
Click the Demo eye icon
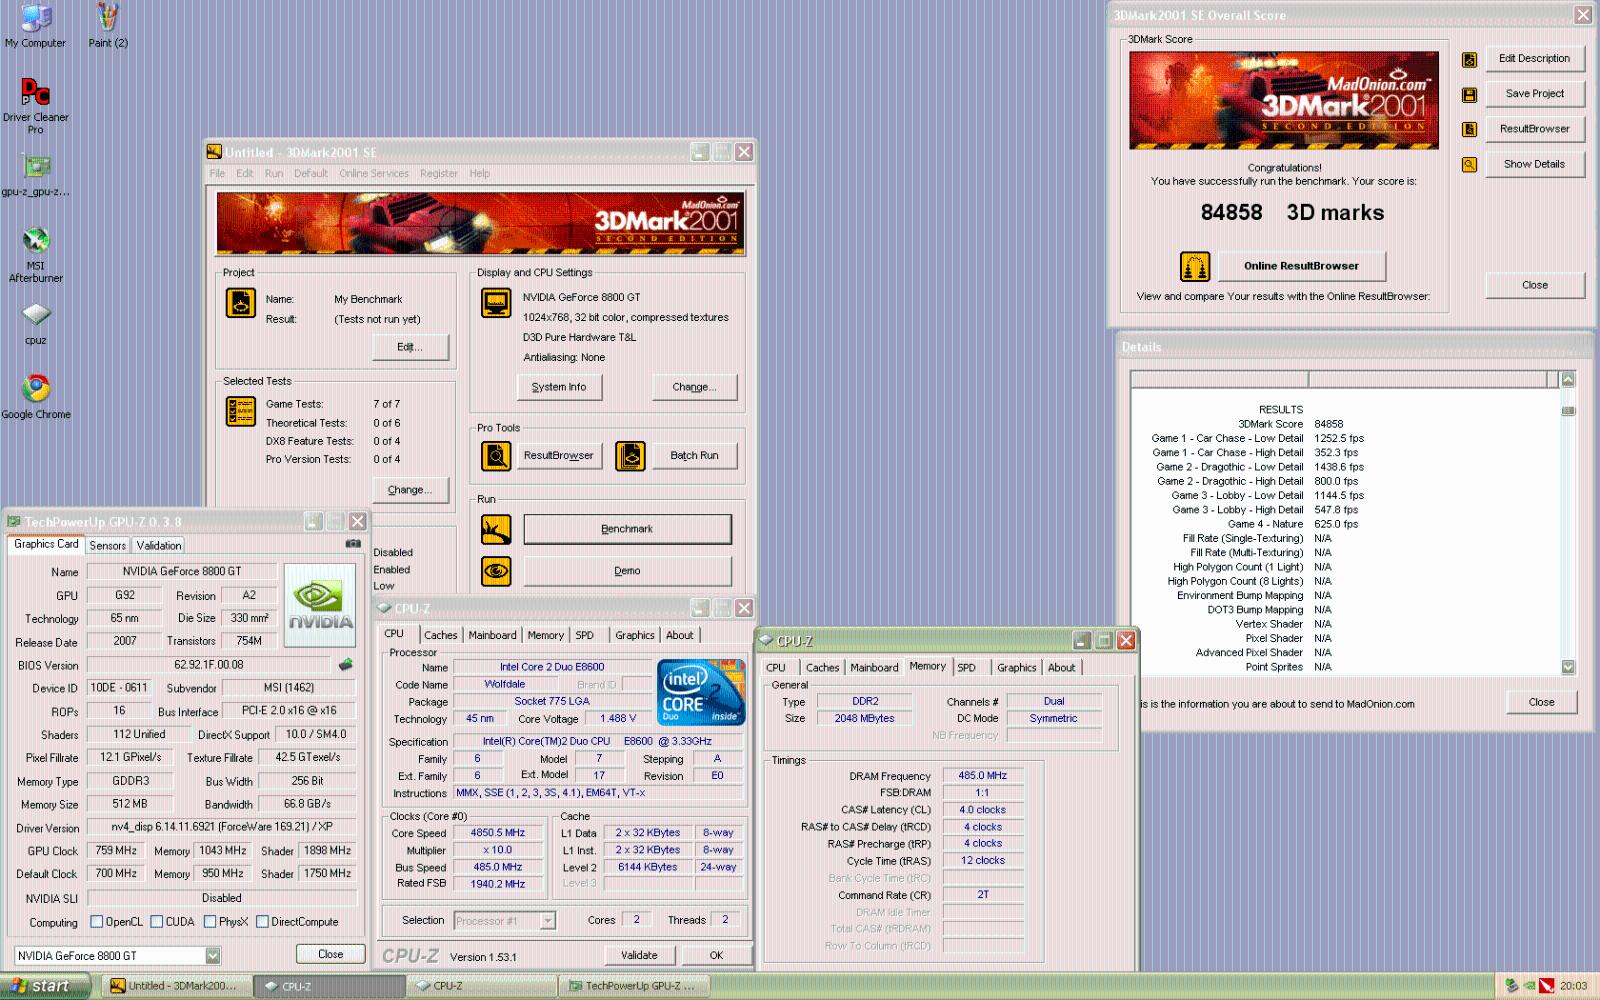click(x=496, y=571)
